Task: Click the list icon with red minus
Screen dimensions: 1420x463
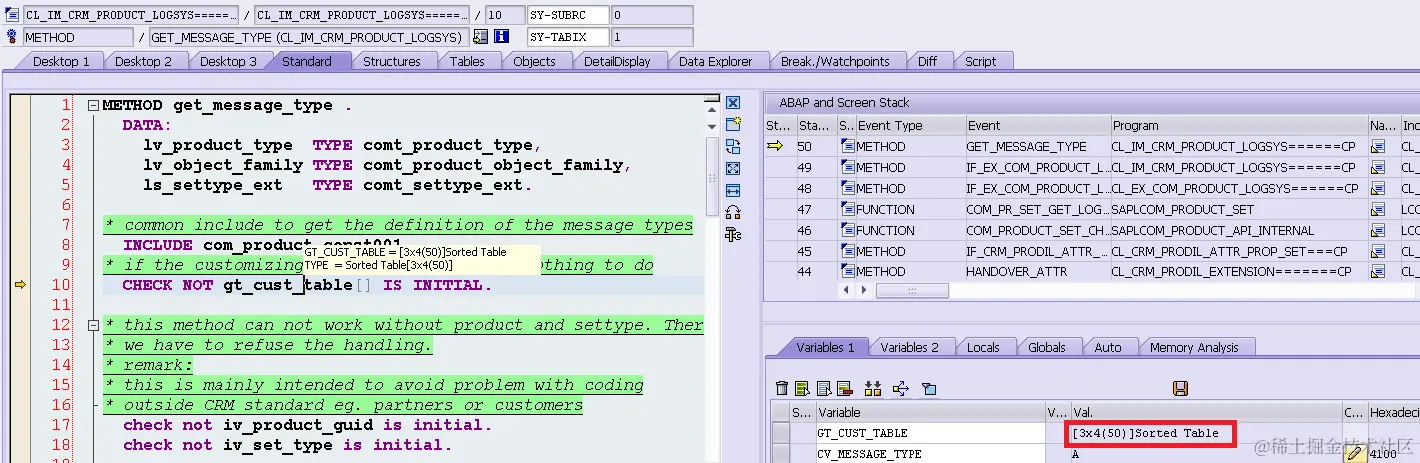Action: [844, 389]
